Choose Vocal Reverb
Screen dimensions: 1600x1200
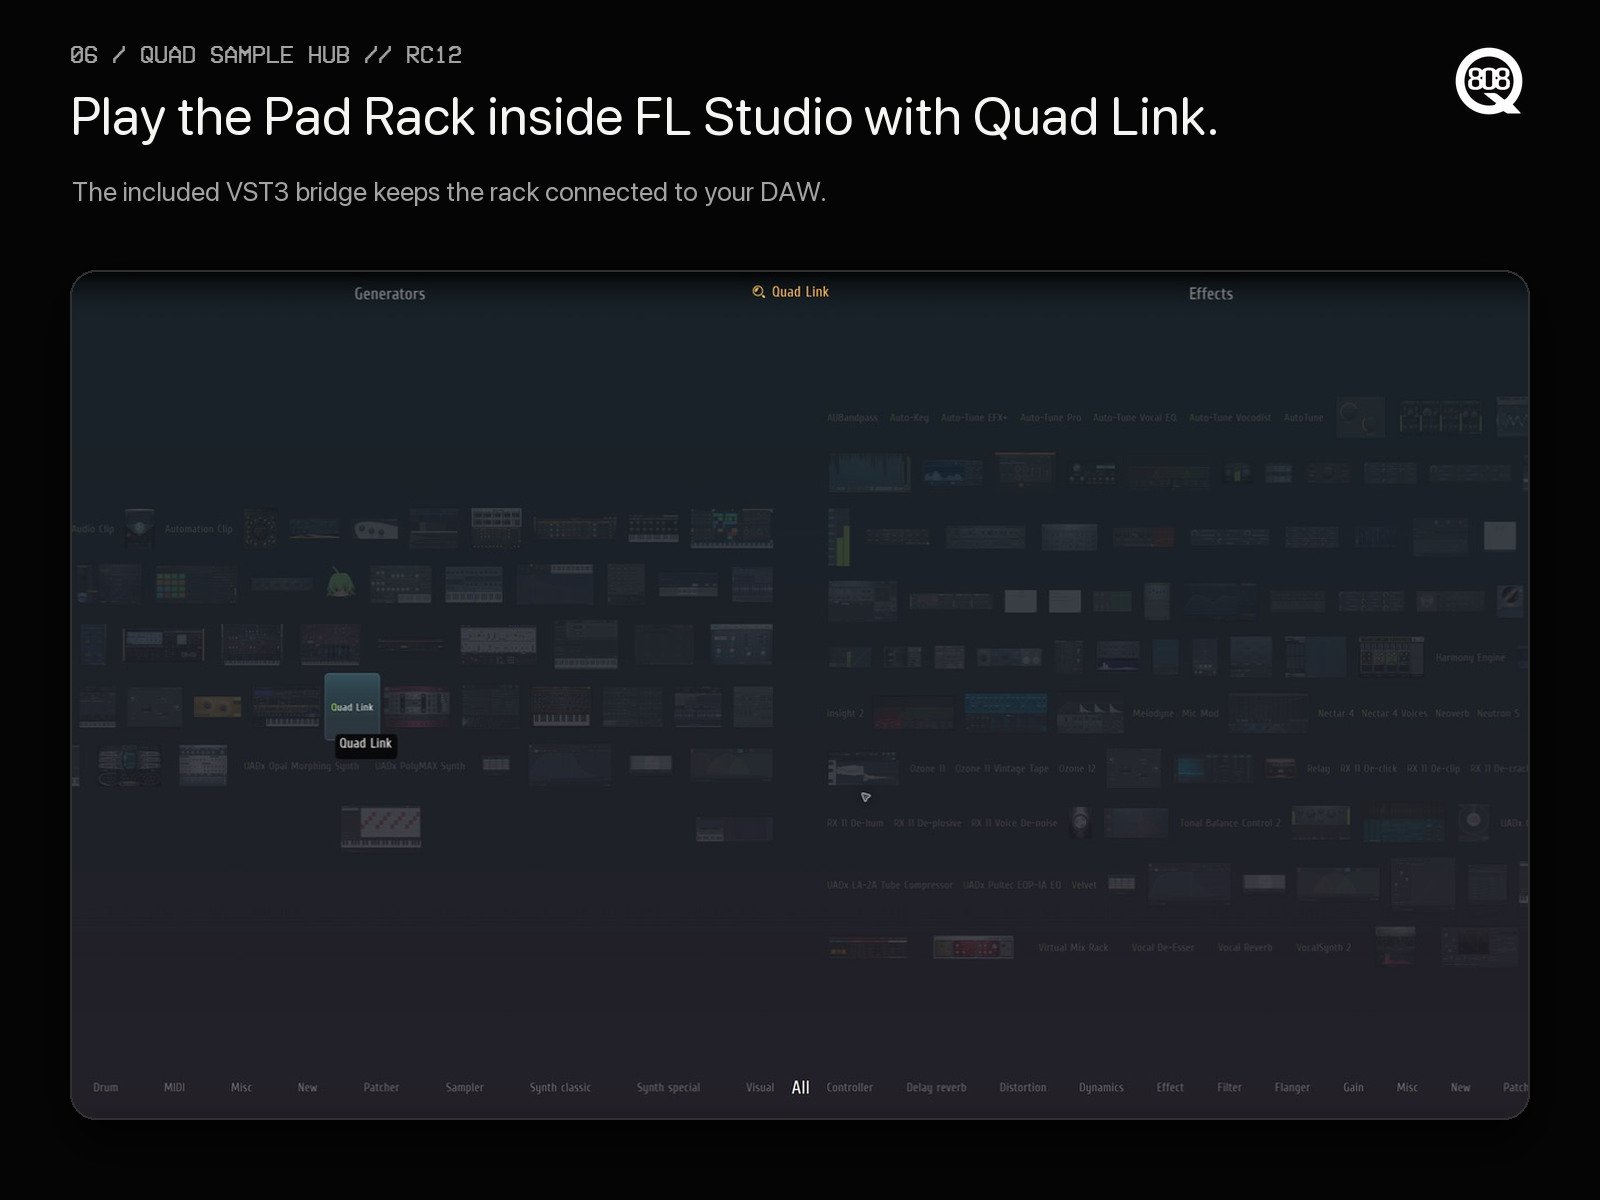point(1245,948)
